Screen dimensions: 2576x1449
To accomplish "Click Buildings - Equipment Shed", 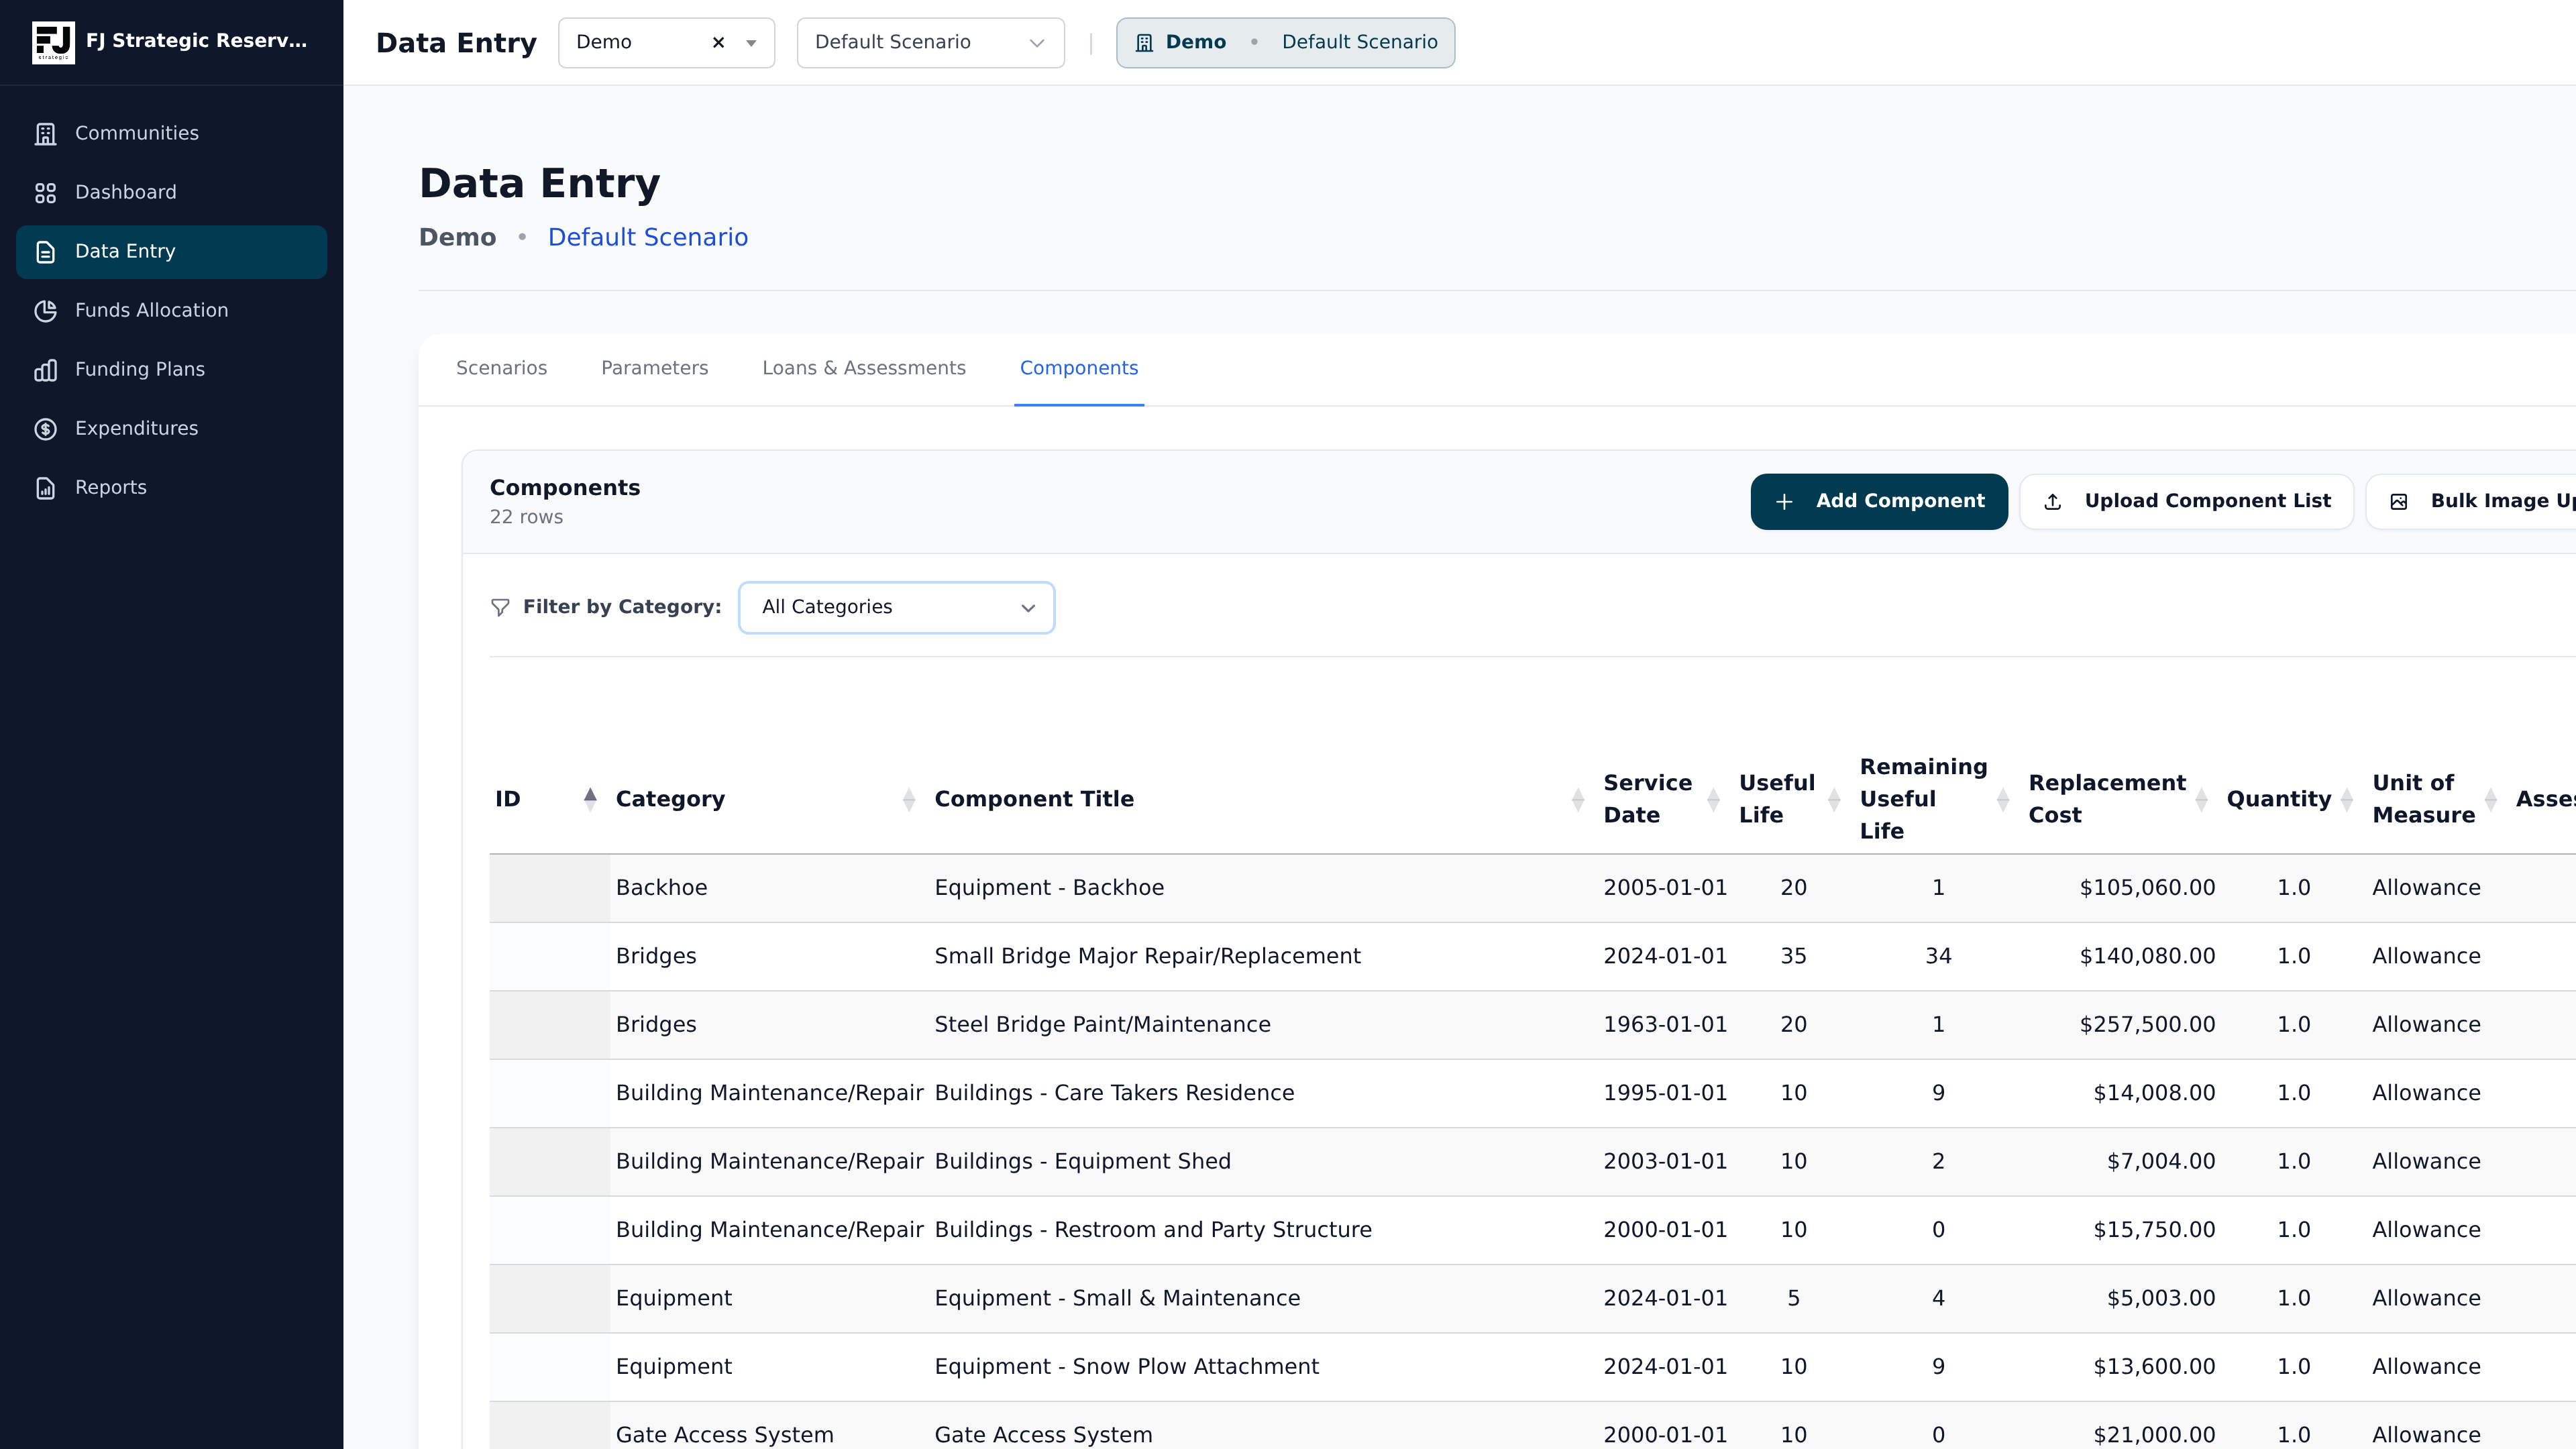I will point(1082,1162).
